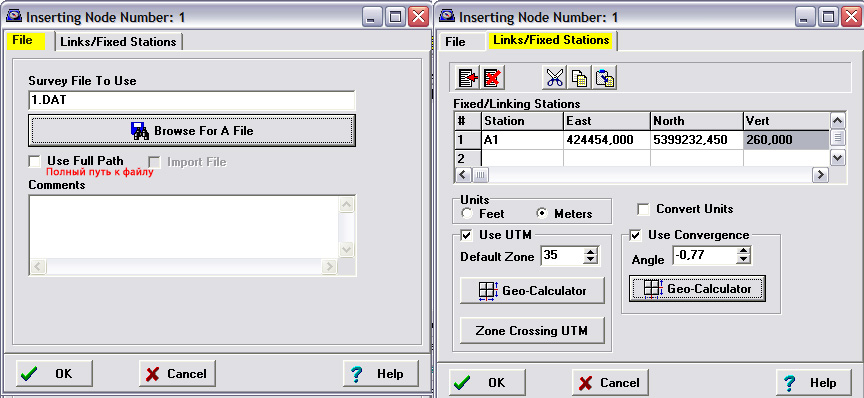Click the scissors cut icon
Image resolution: width=864 pixels, height=398 pixels.
coord(554,78)
